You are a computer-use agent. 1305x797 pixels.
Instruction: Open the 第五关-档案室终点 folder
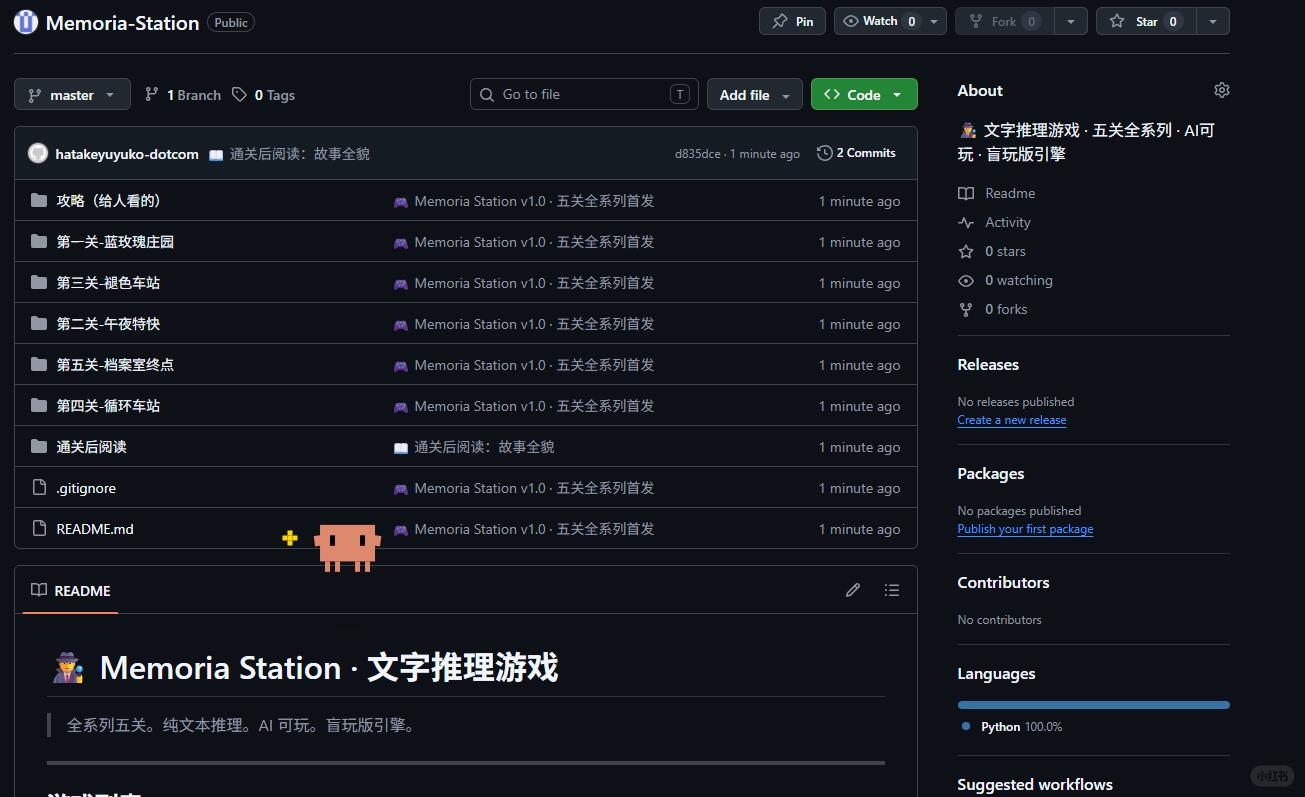click(x=115, y=365)
